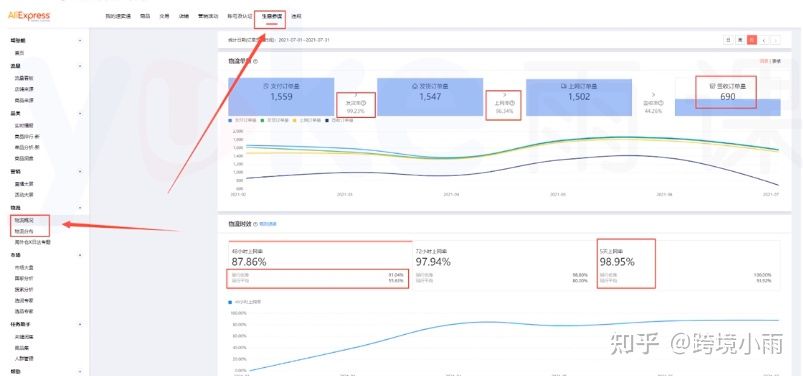Collapse the 品类 sidebar section

pos(80,113)
